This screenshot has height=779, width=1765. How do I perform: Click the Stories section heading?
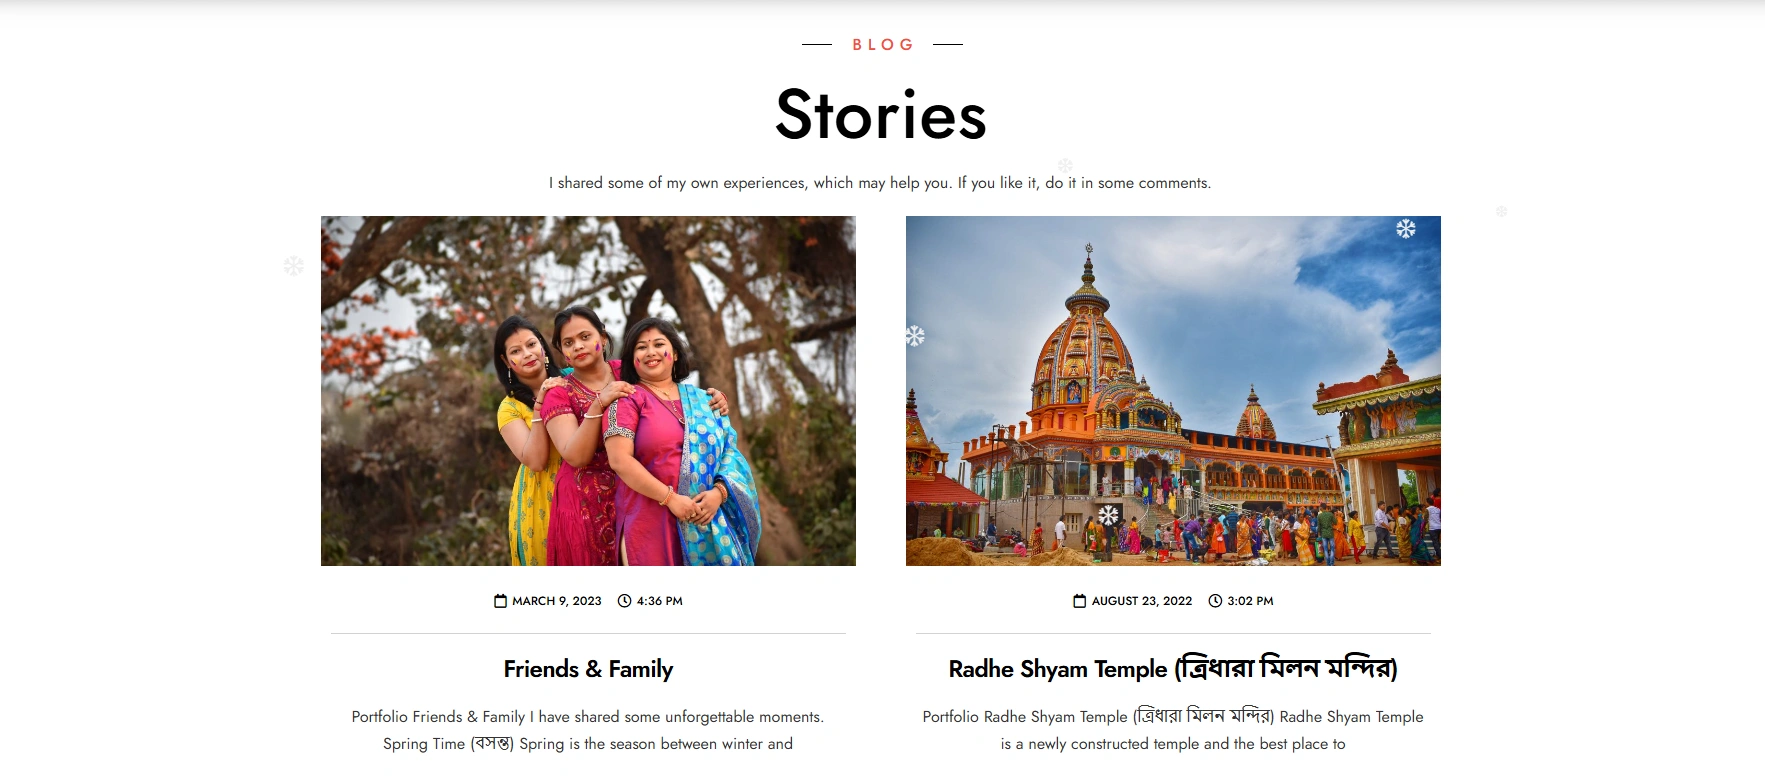pos(881,114)
